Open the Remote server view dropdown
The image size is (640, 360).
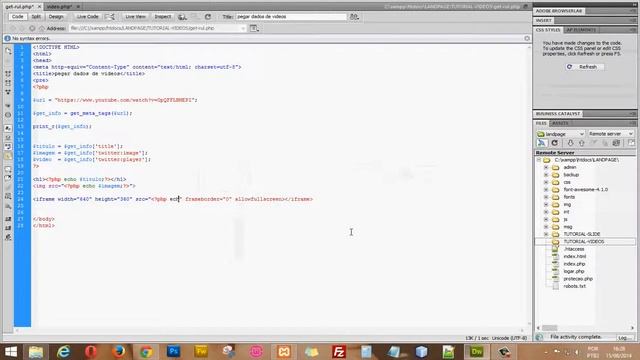point(611,134)
